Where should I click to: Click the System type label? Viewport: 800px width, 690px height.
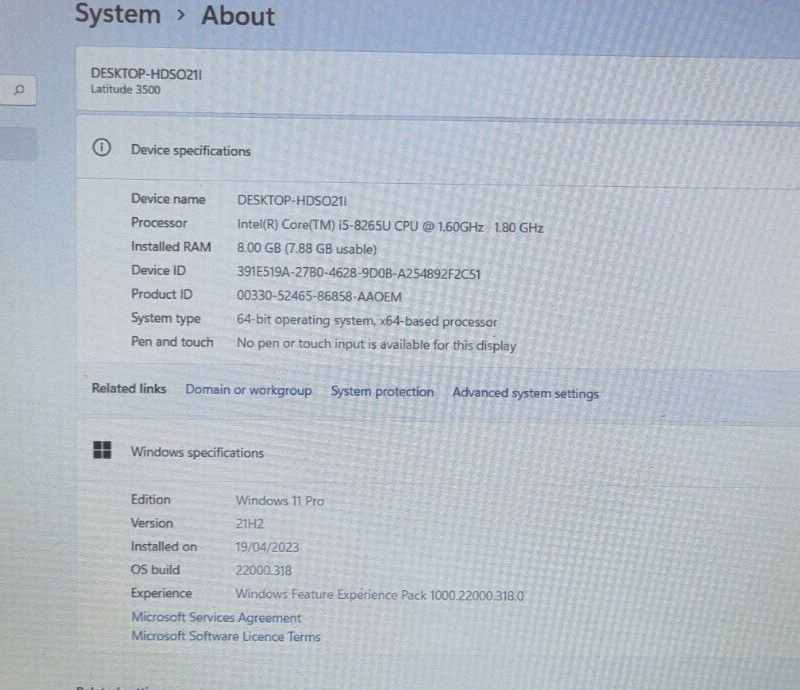click(x=166, y=318)
